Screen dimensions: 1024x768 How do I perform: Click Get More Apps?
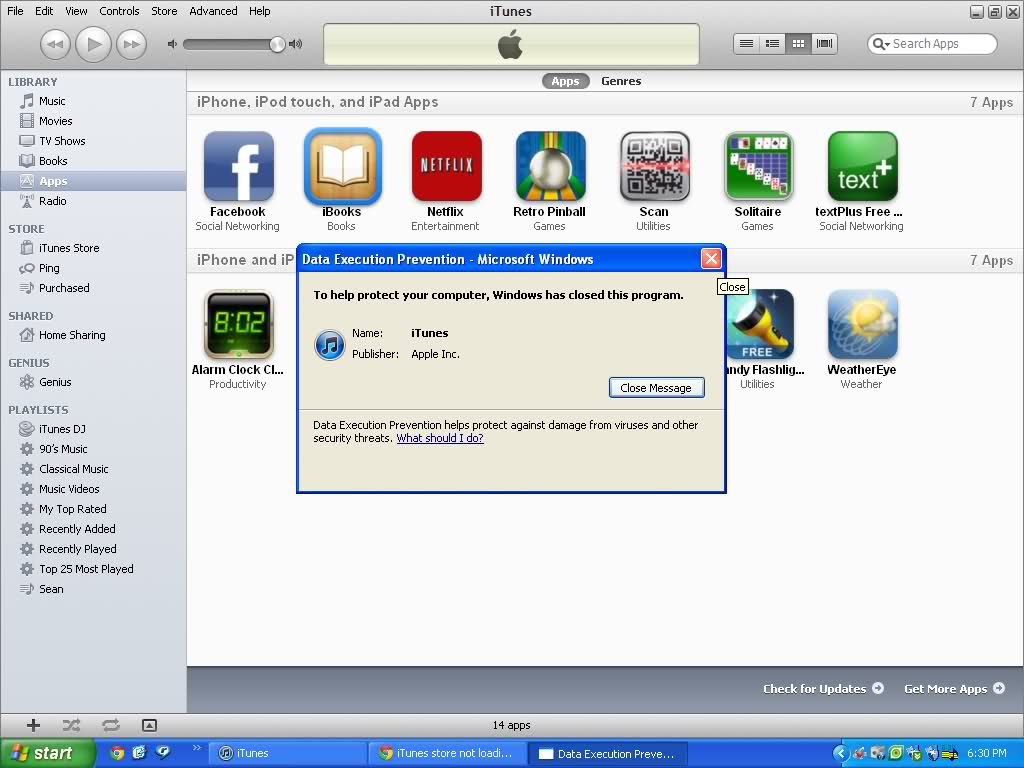pyautogui.click(x=954, y=688)
